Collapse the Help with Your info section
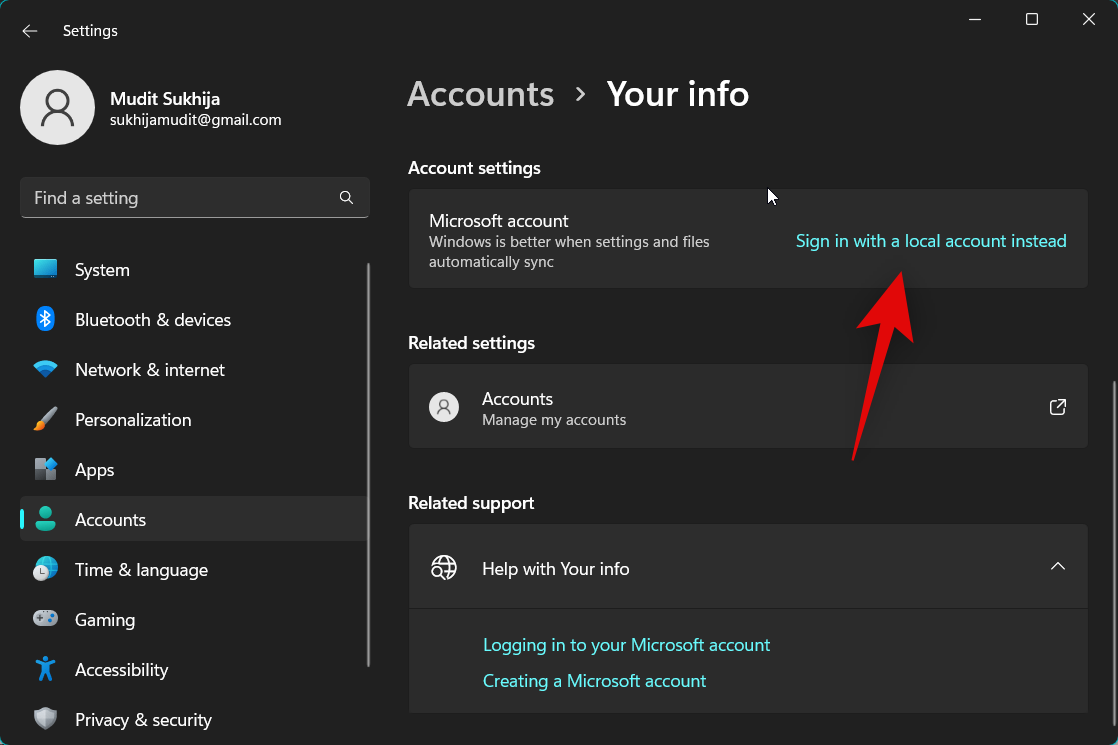Image resolution: width=1118 pixels, height=745 pixels. 1057,566
